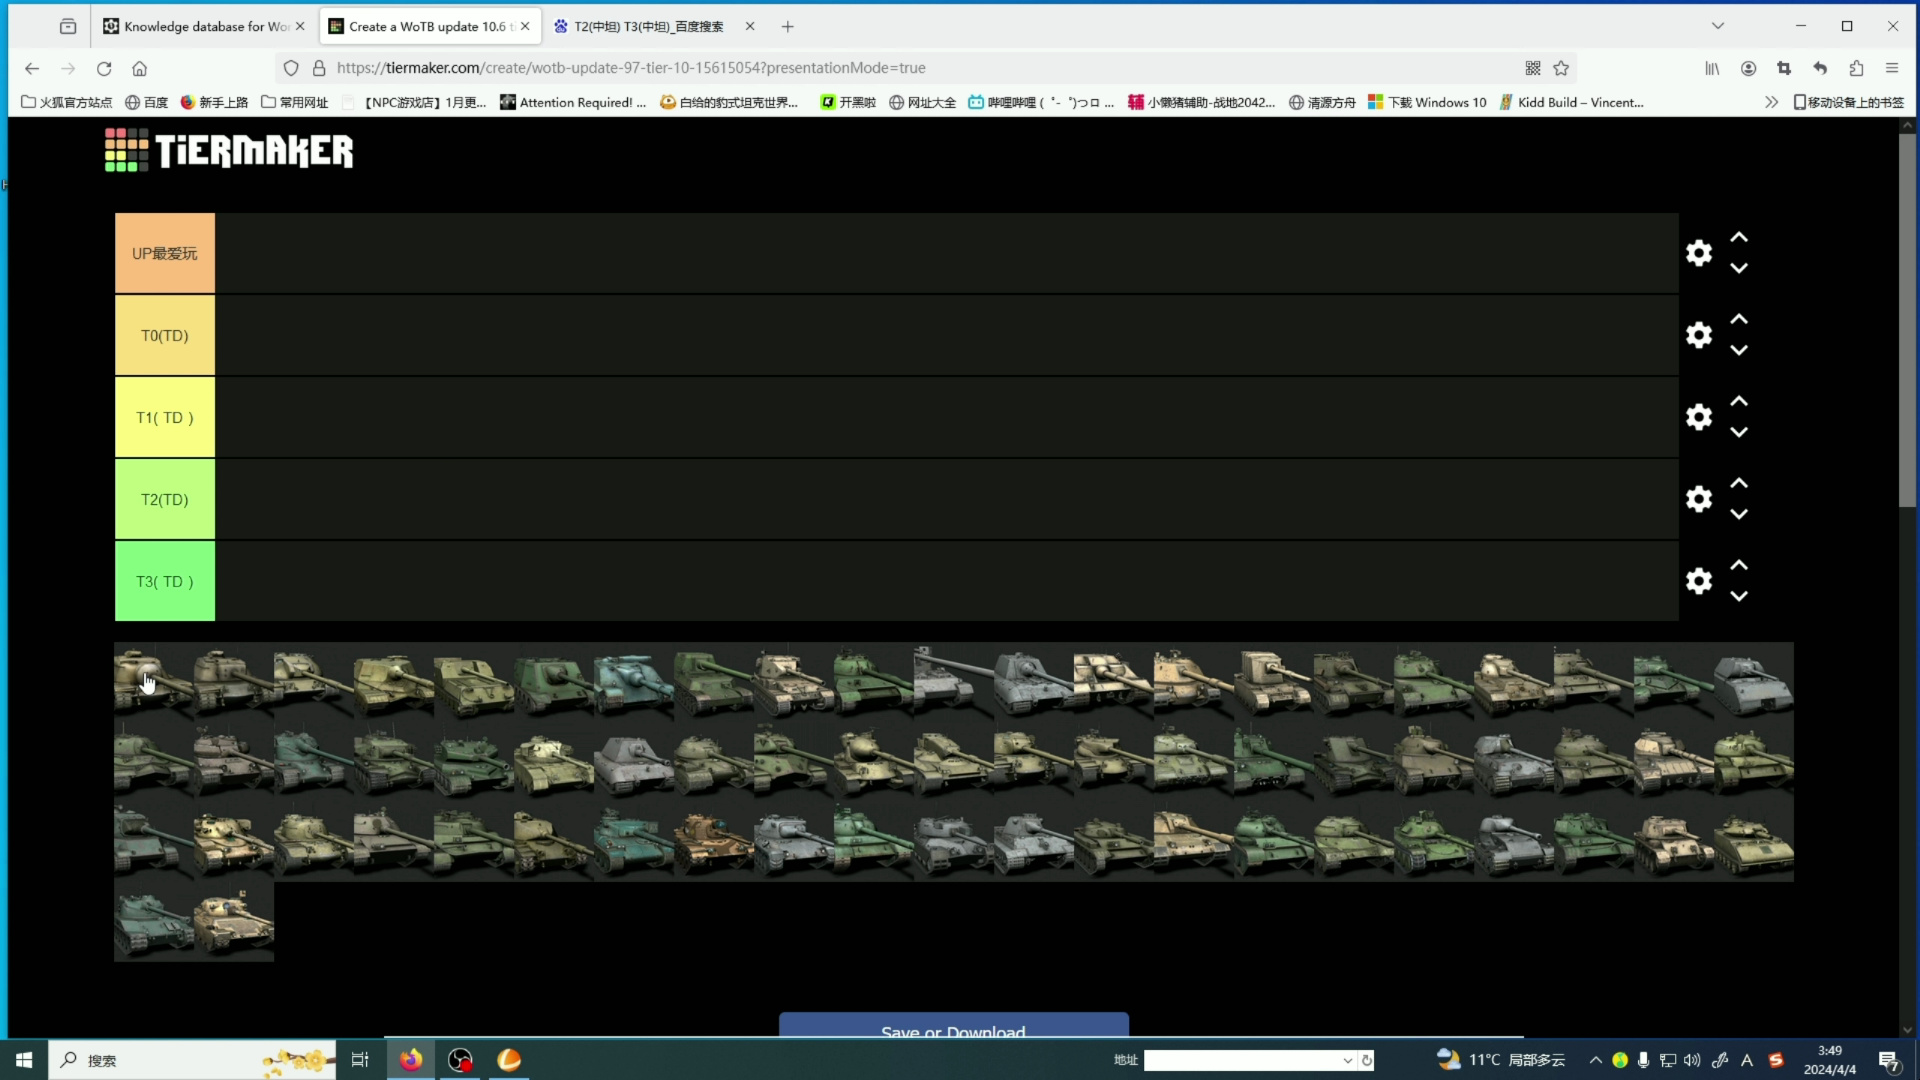Click the TierMaker logo
The width and height of the screenshot is (1920, 1080).
[229, 150]
